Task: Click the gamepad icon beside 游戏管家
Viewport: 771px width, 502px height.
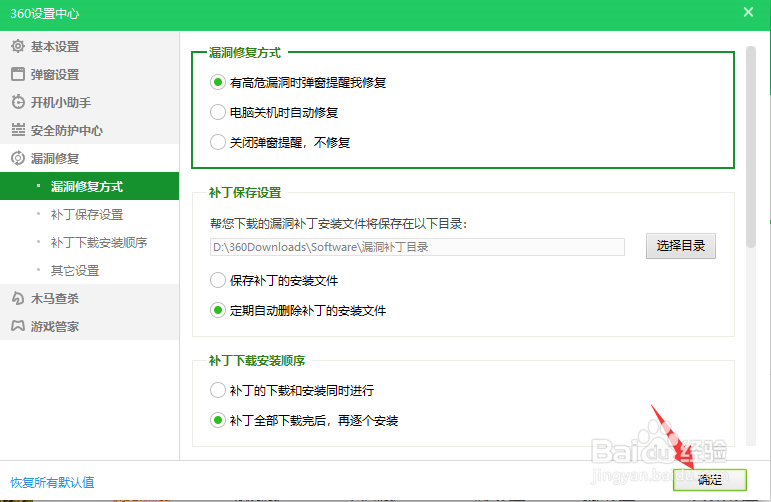Action: click(18, 326)
